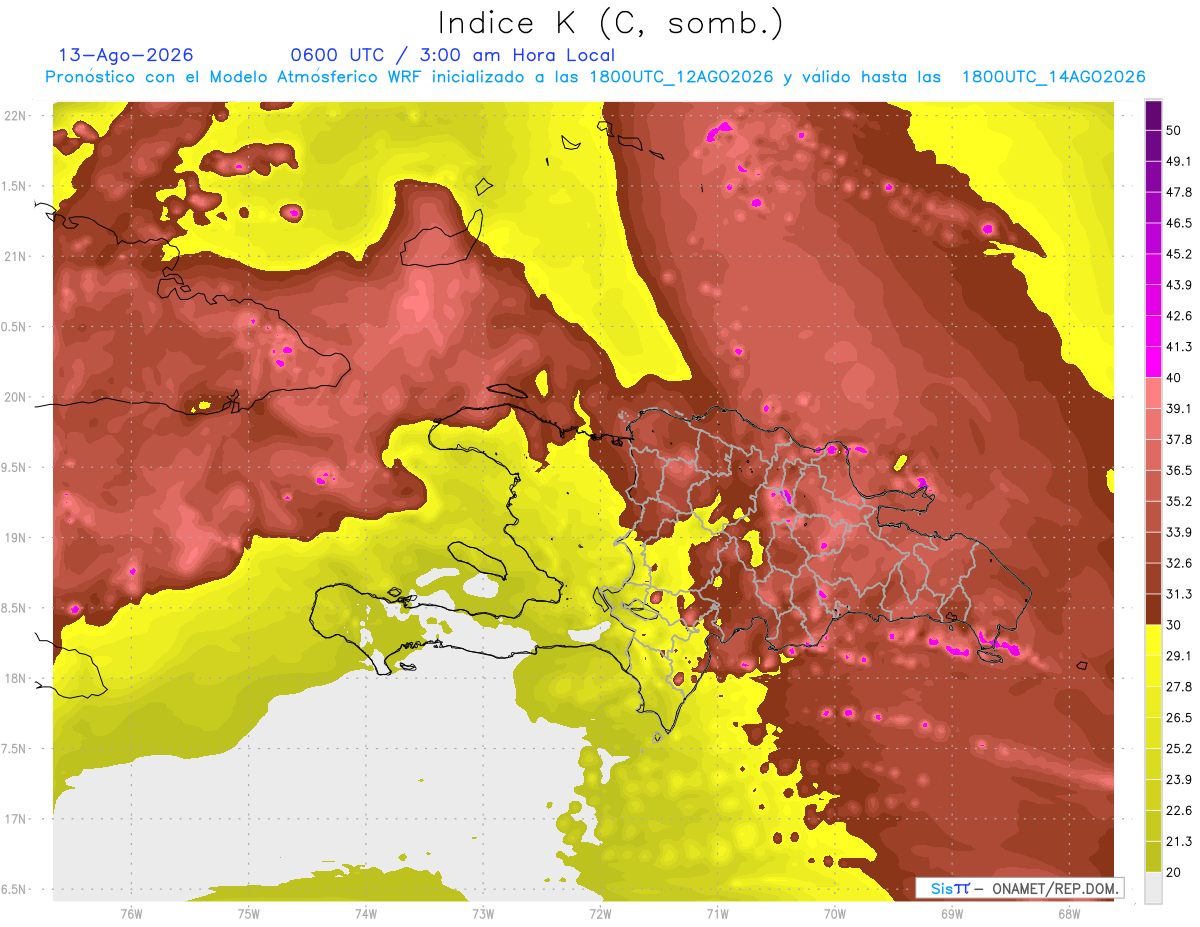
Task: Select the light gray swatch below 20
Action: point(1153,888)
